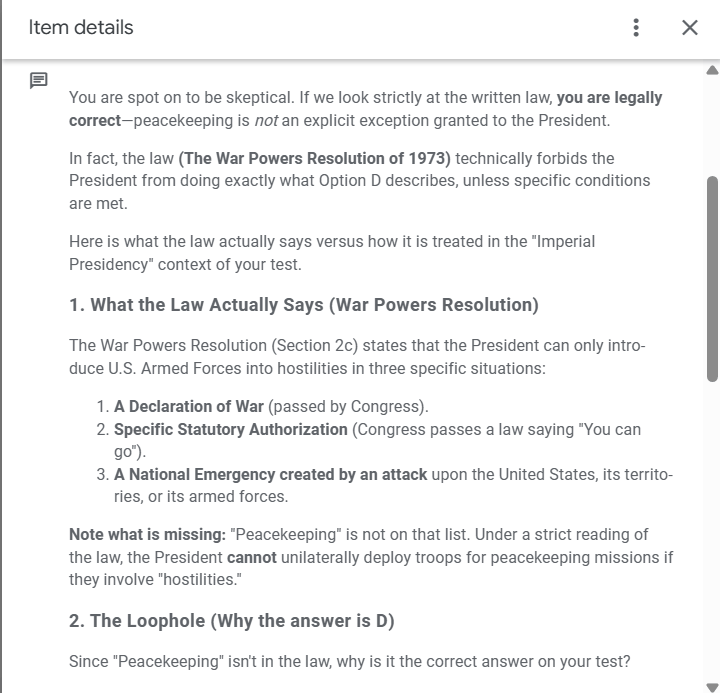Click the vertical scrollbar thumb

(712, 278)
